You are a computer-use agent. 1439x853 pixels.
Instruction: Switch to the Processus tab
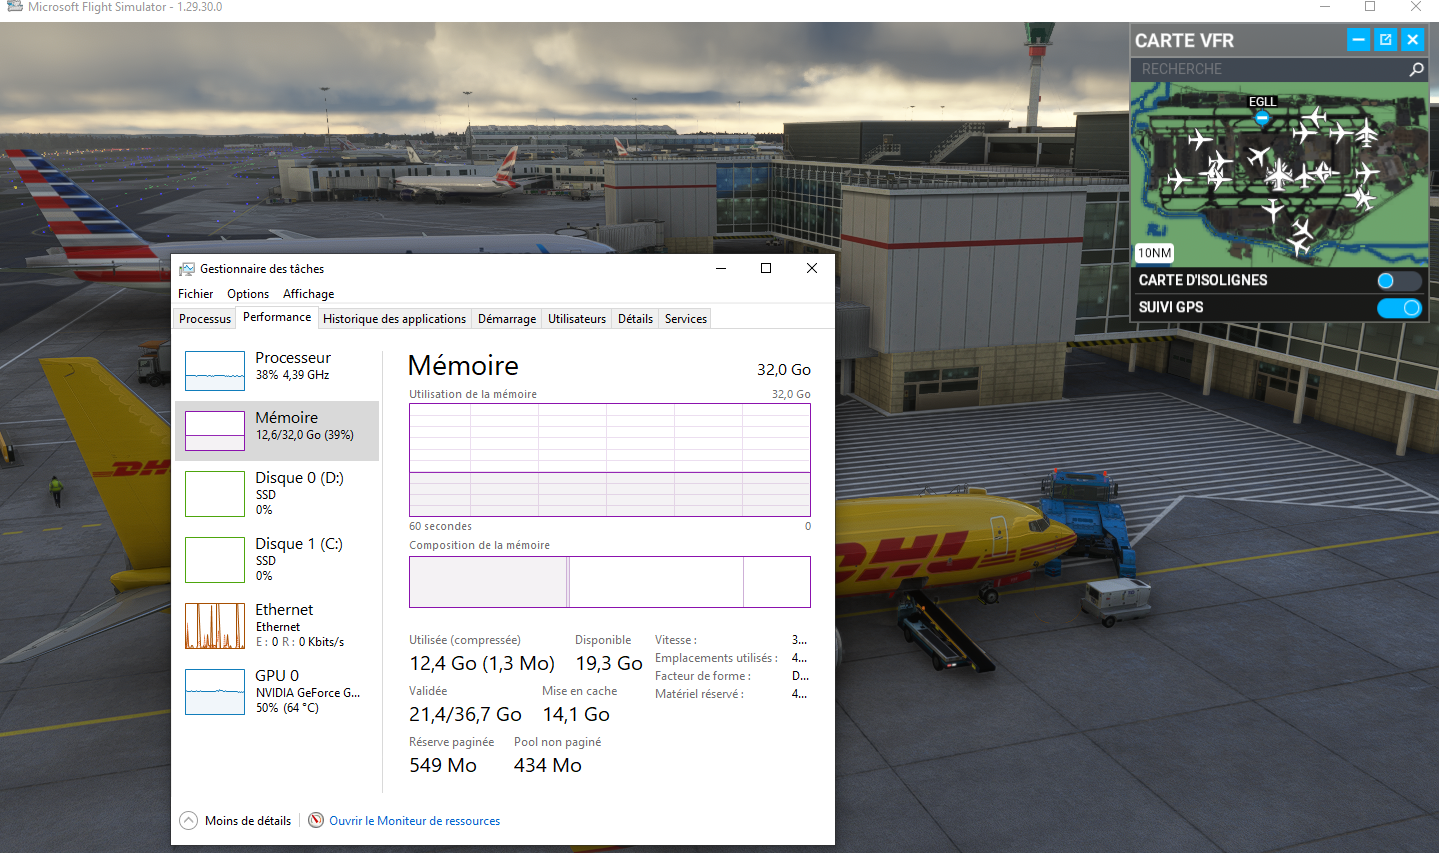[205, 319]
